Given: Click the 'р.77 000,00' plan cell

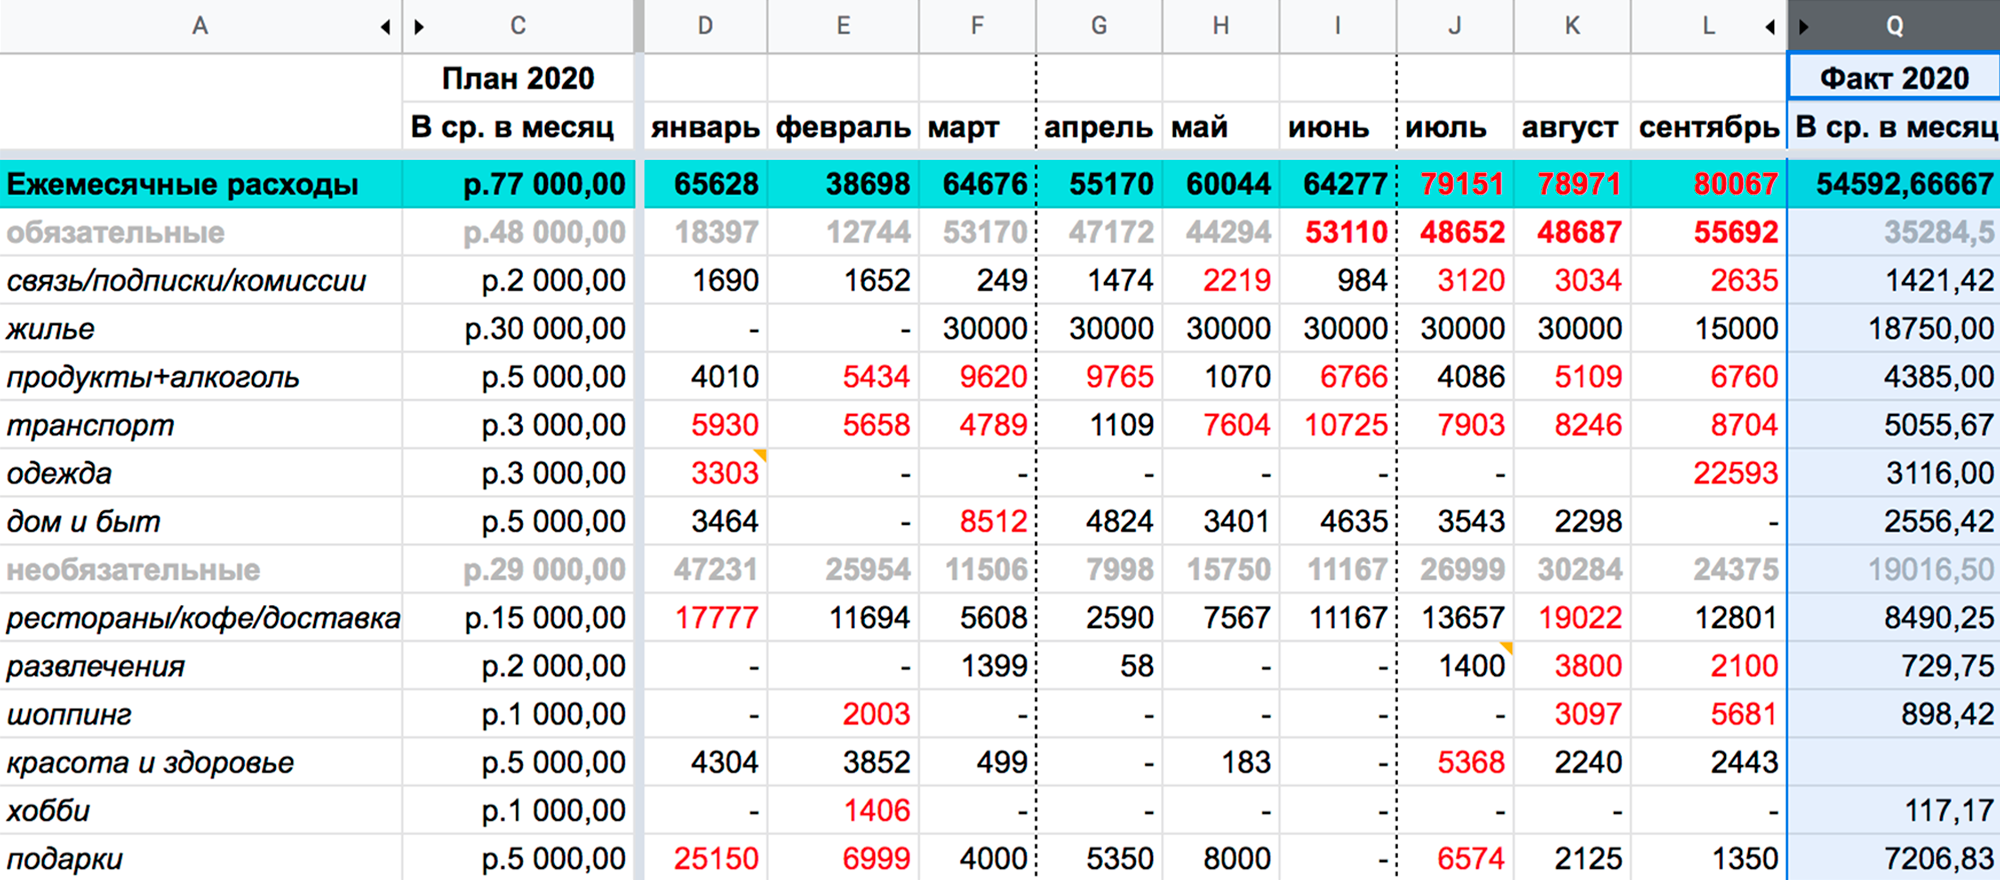Looking at the screenshot, I should [x=518, y=184].
